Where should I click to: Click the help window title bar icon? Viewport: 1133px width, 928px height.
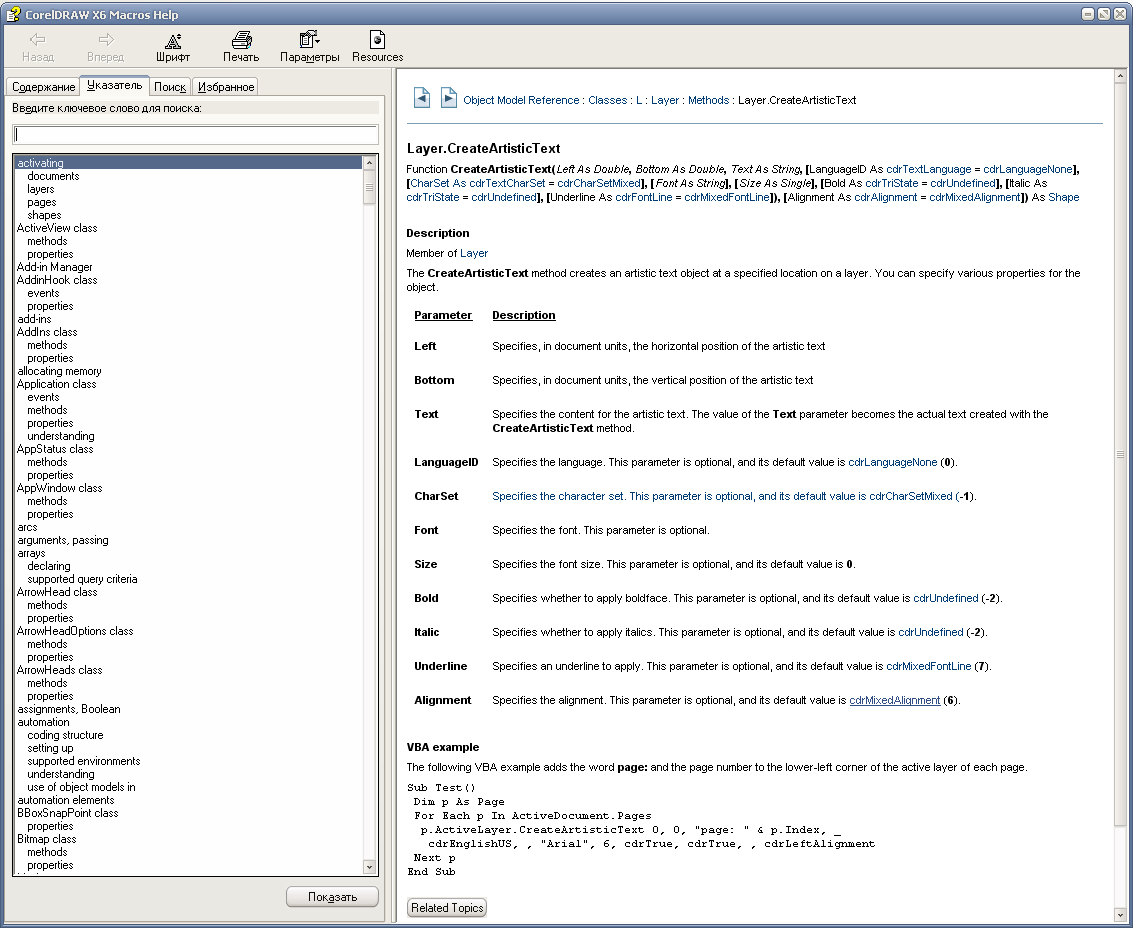[14, 13]
